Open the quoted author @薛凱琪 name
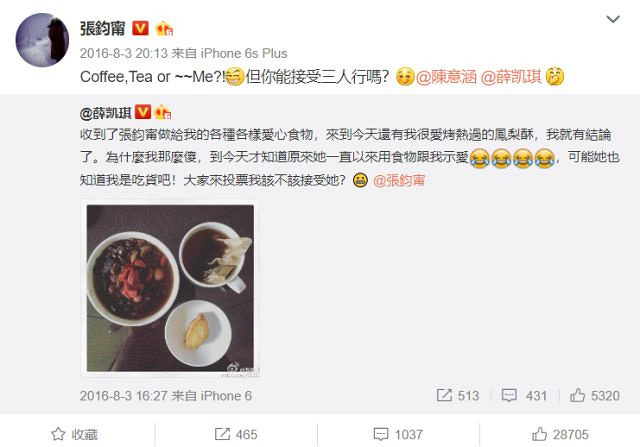640x447 pixels. click(x=106, y=113)
